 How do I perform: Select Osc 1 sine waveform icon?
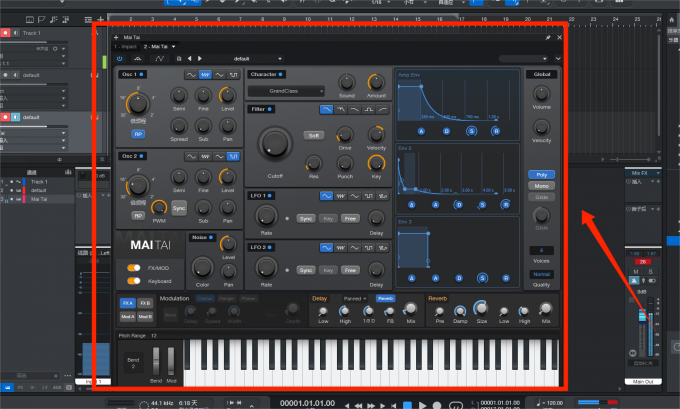[x=191, y=75]
